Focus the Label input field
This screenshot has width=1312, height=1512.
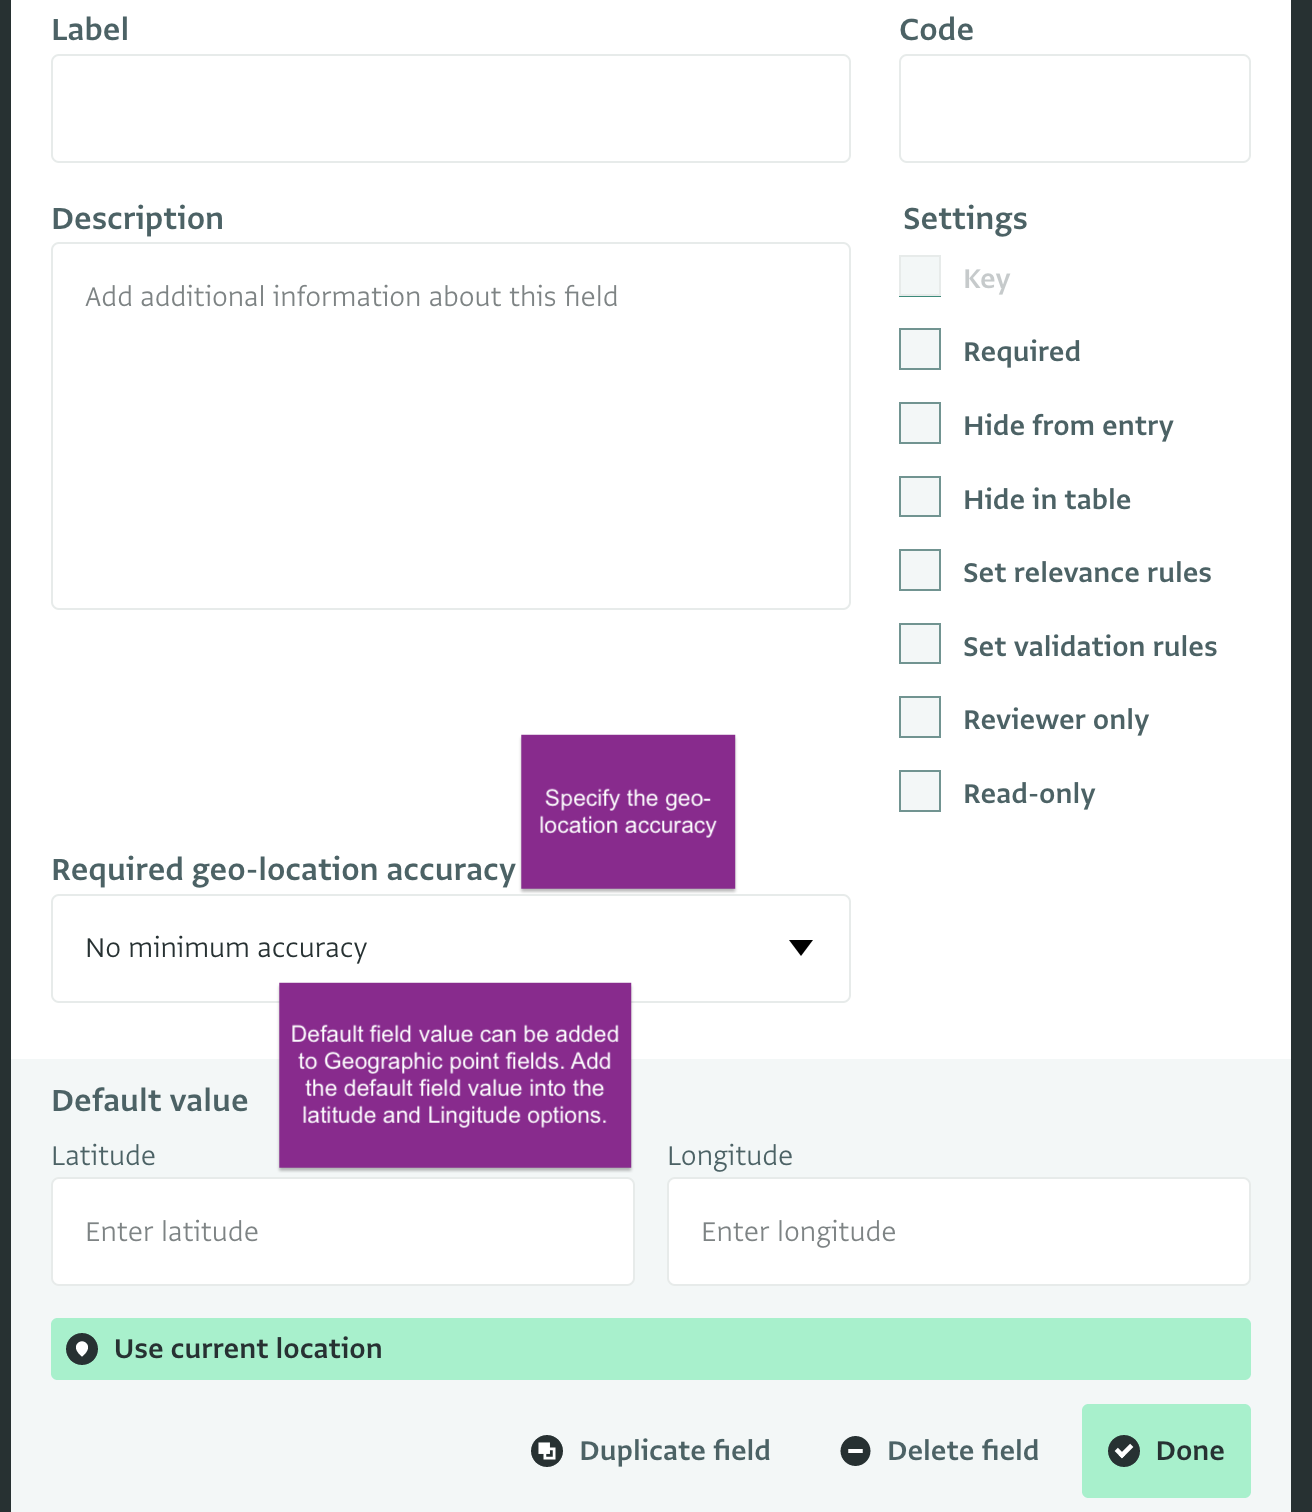tap(450, 108)
